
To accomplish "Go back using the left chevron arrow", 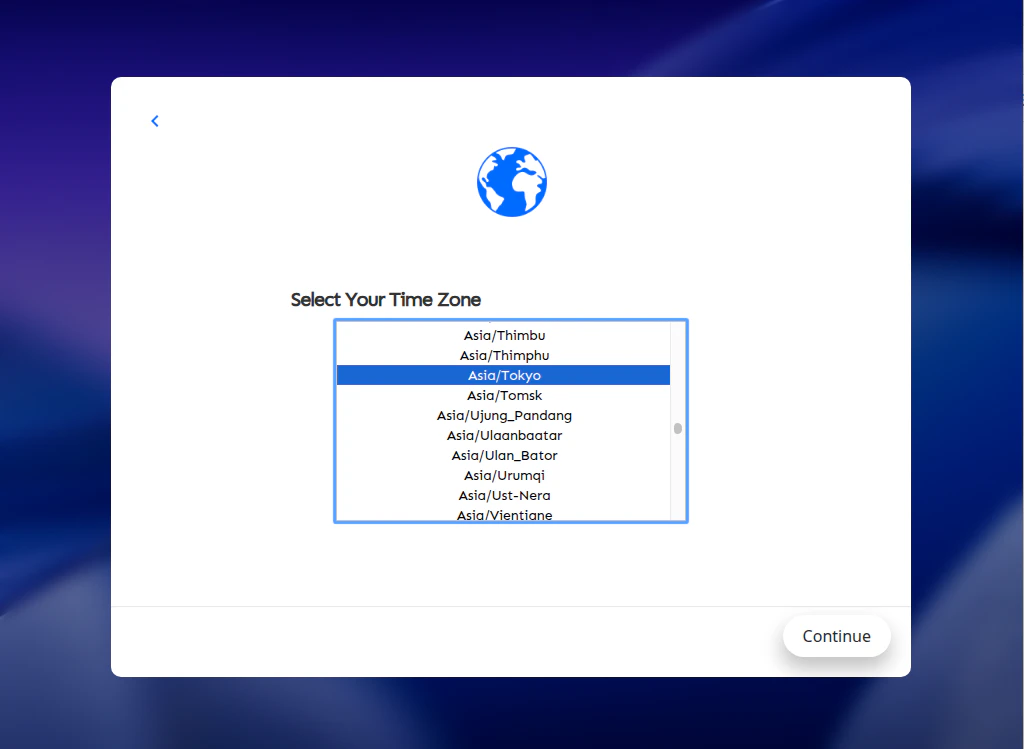I will [x=155, y=121].
